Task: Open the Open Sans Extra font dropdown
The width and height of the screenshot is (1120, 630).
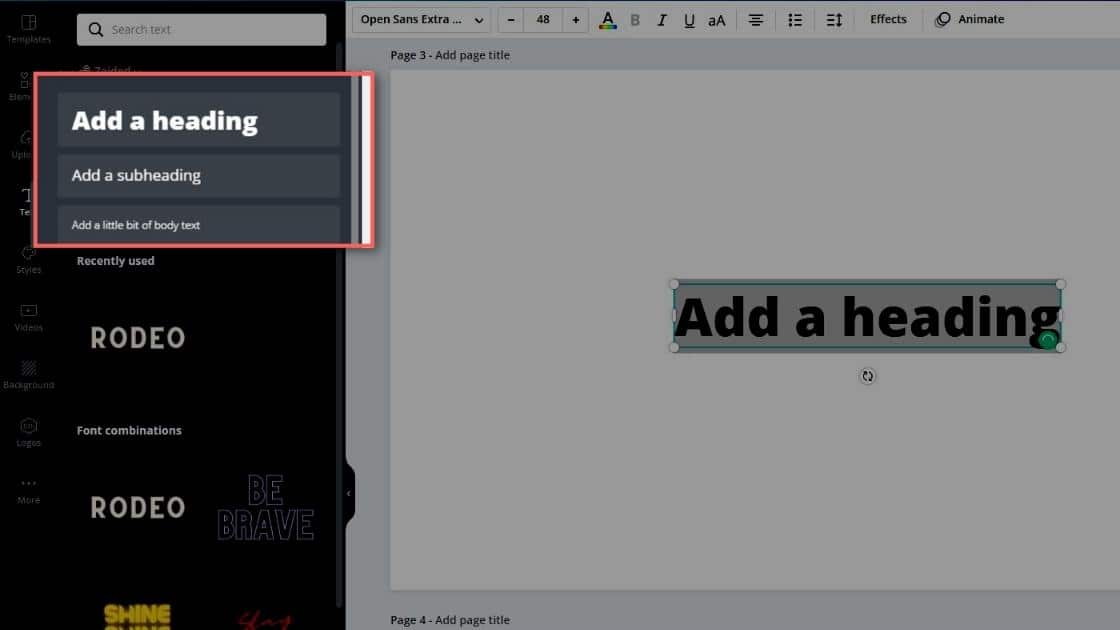Action: tap(421, 20)
